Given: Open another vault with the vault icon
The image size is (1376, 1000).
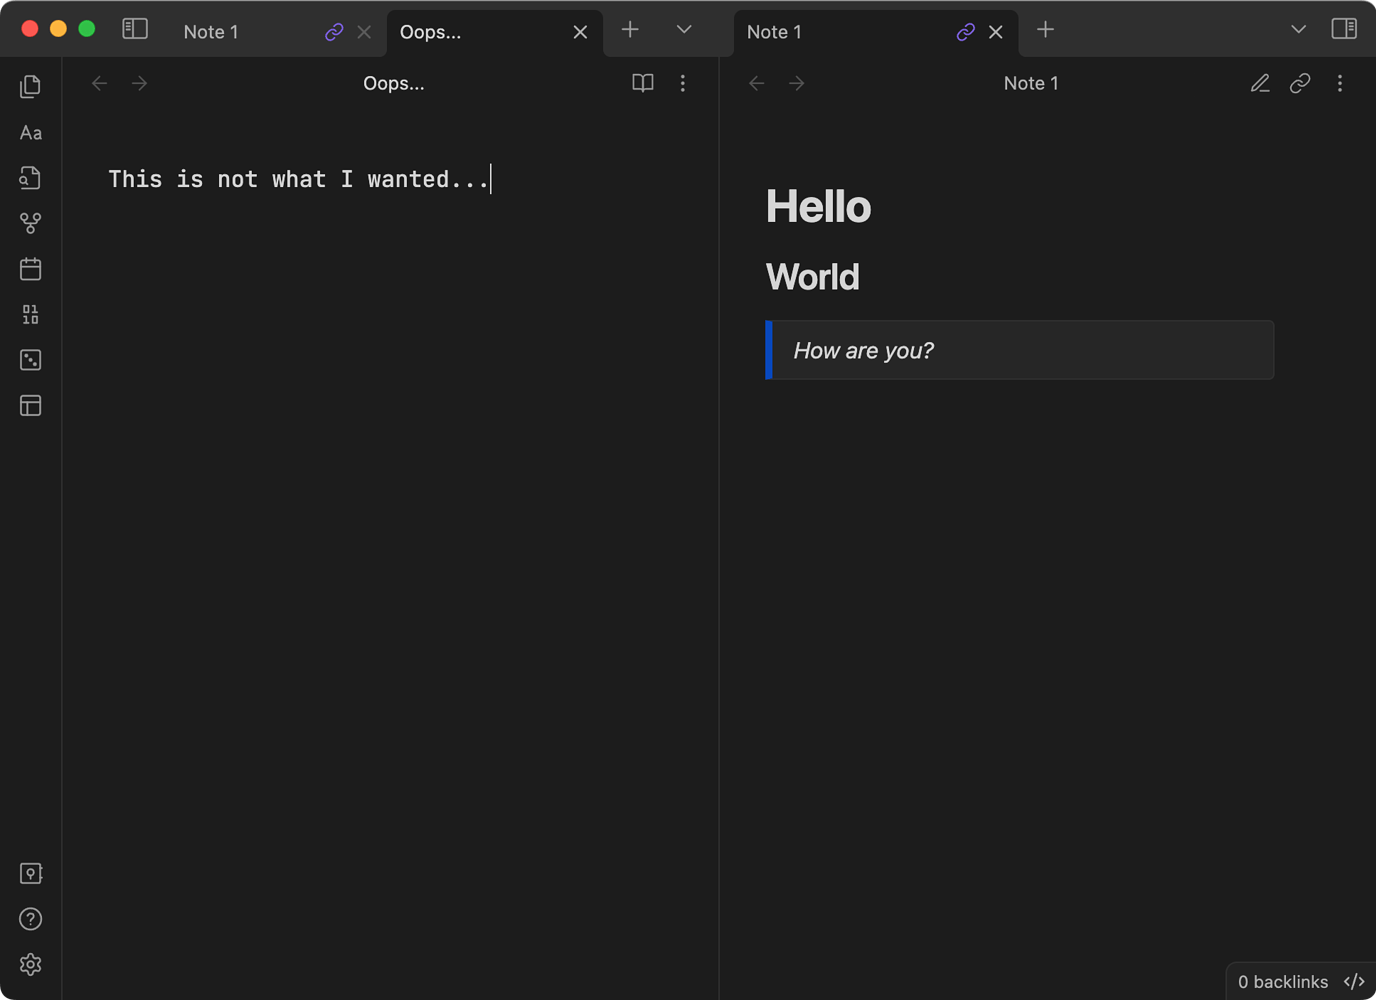Looking at the screenshot, I should click(30, 873).
